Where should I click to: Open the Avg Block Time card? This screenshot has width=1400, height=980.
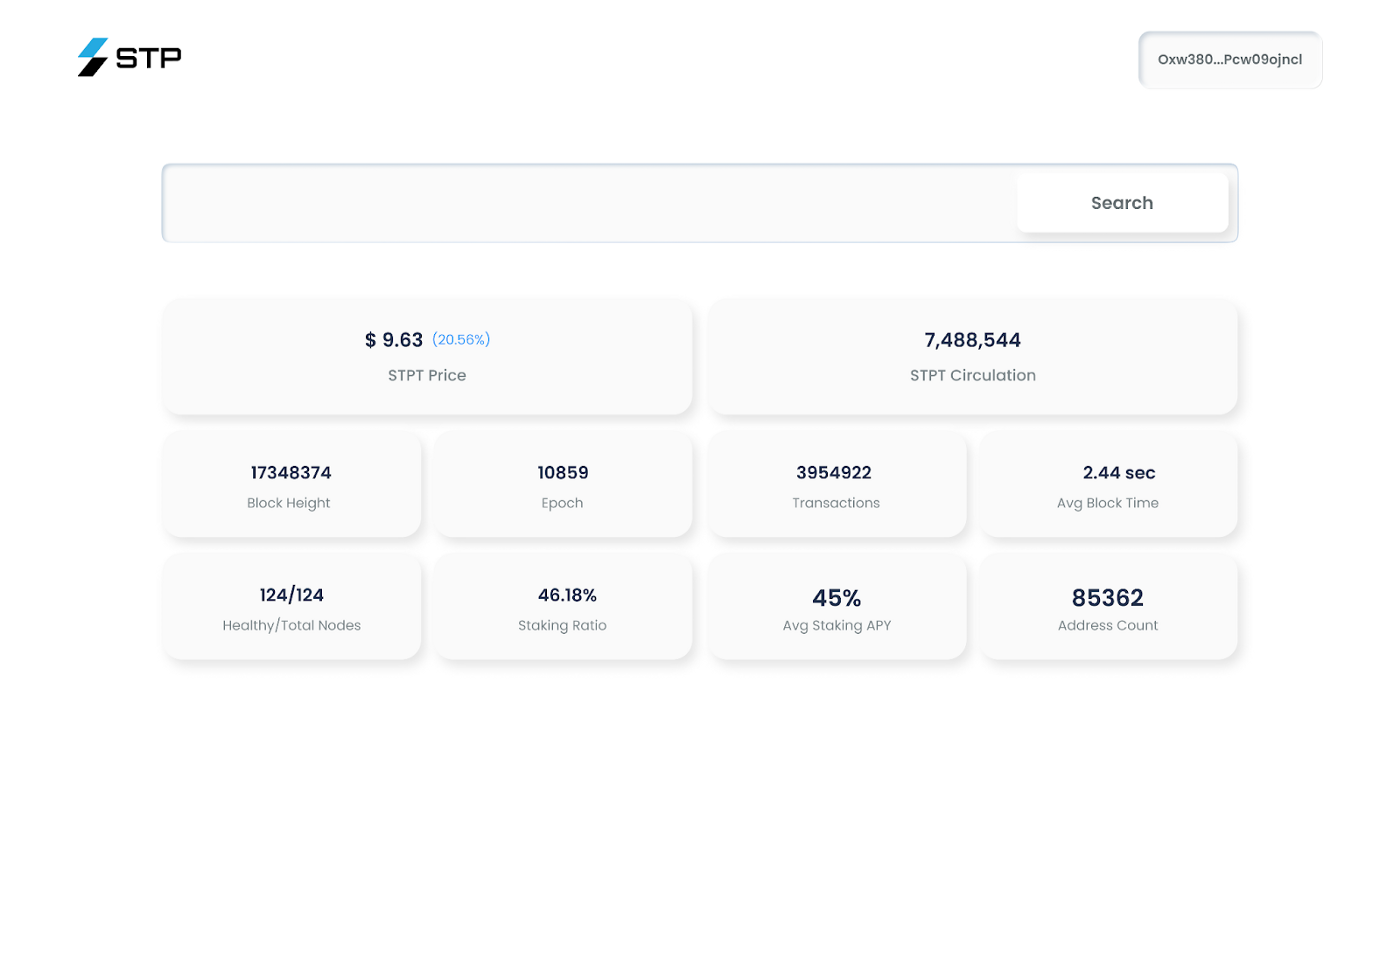point(1108,485)
